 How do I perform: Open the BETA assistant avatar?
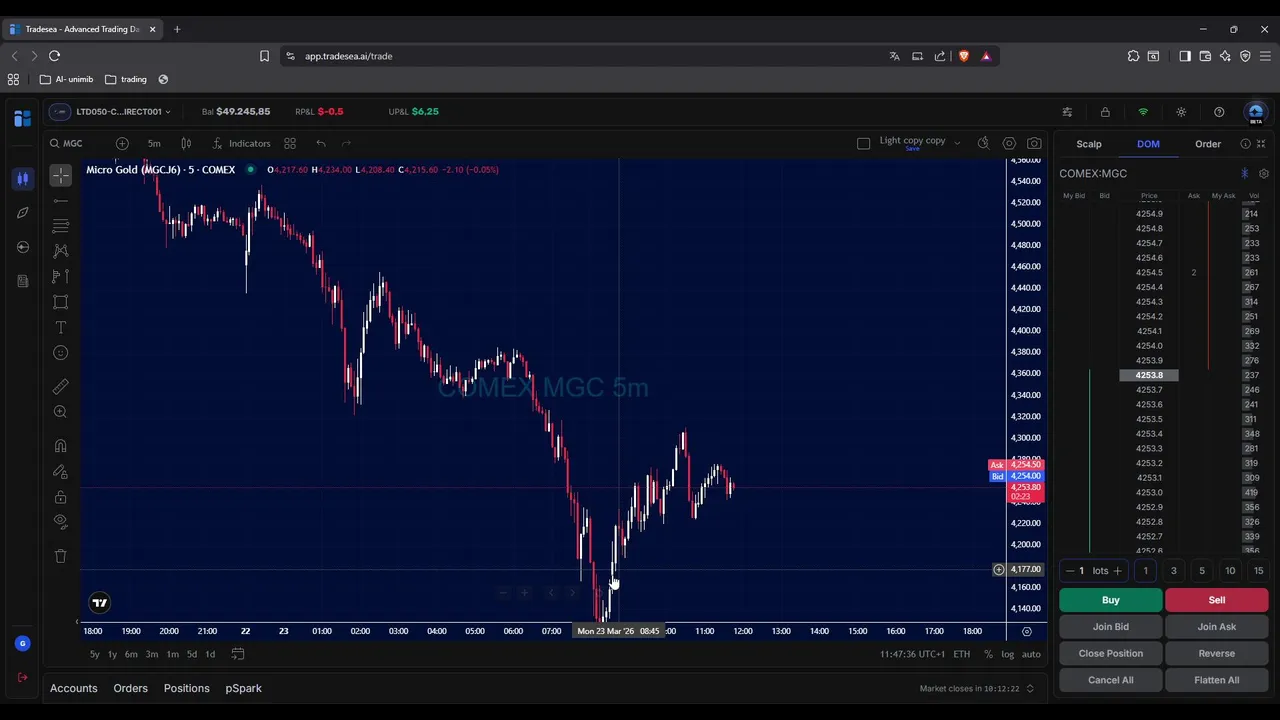tap(1256, 112)
